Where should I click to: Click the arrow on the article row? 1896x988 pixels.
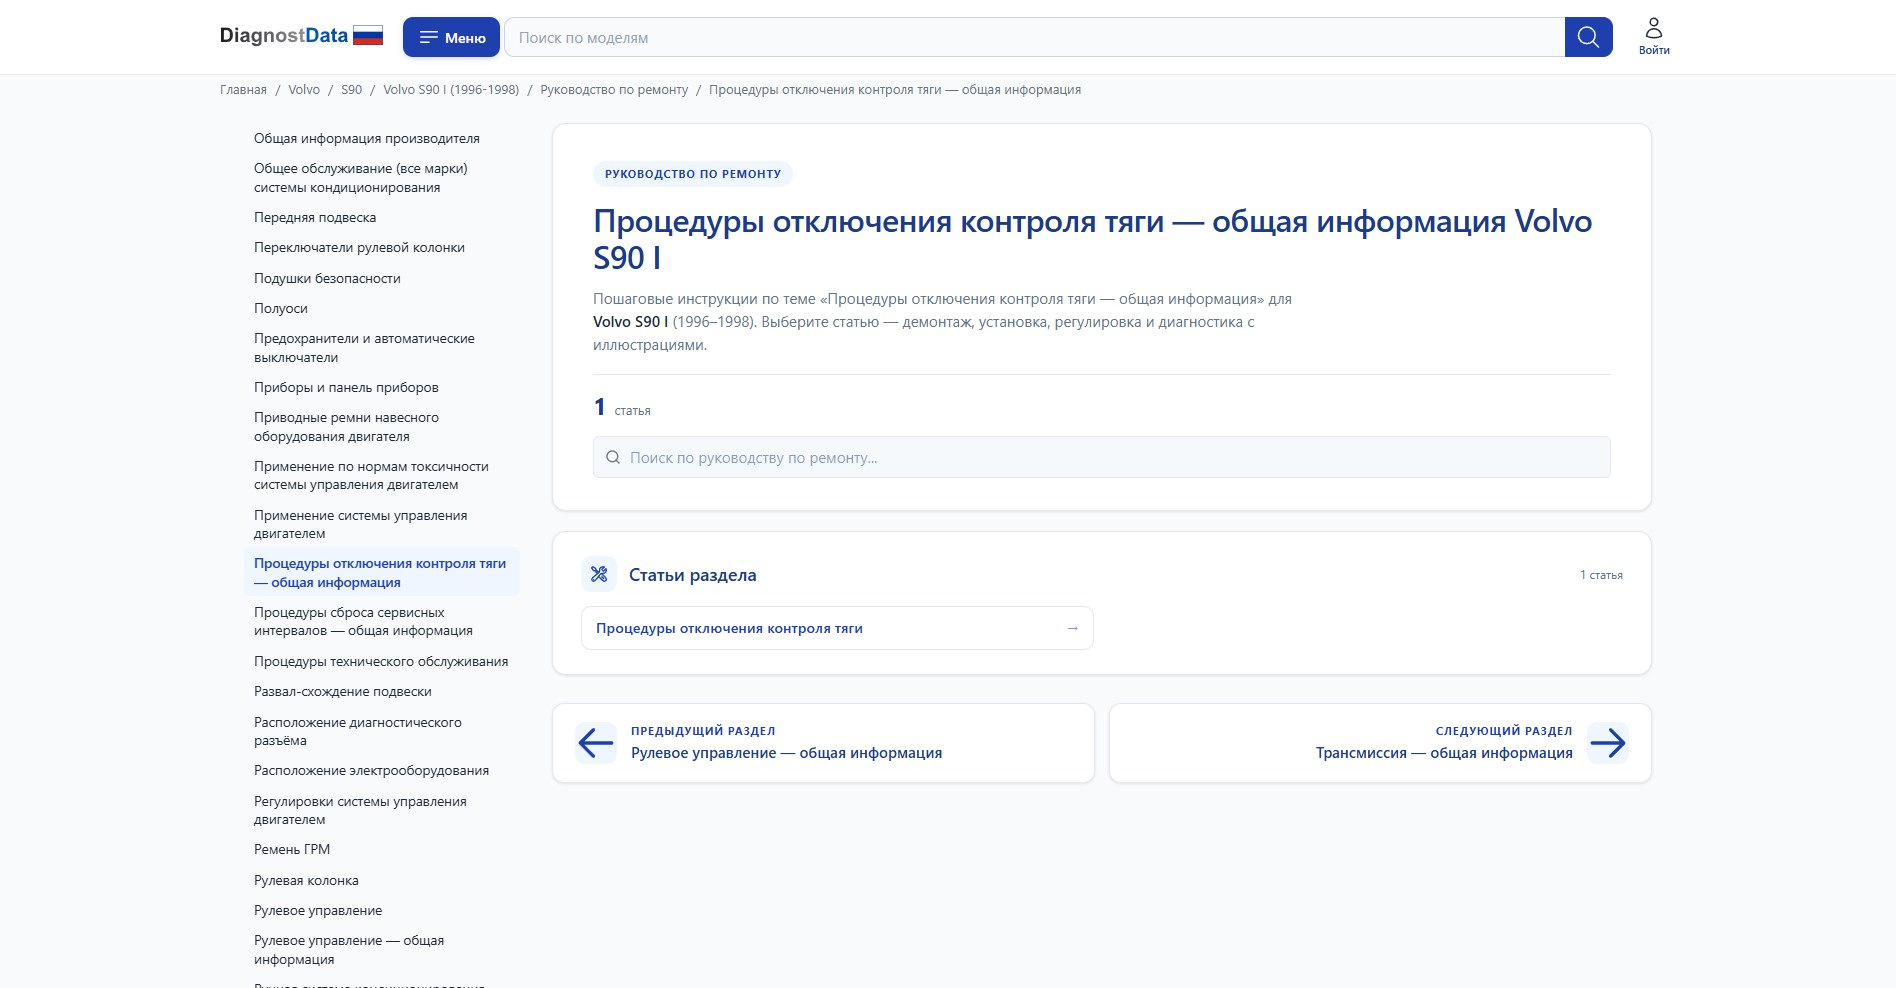[1072, 629]
